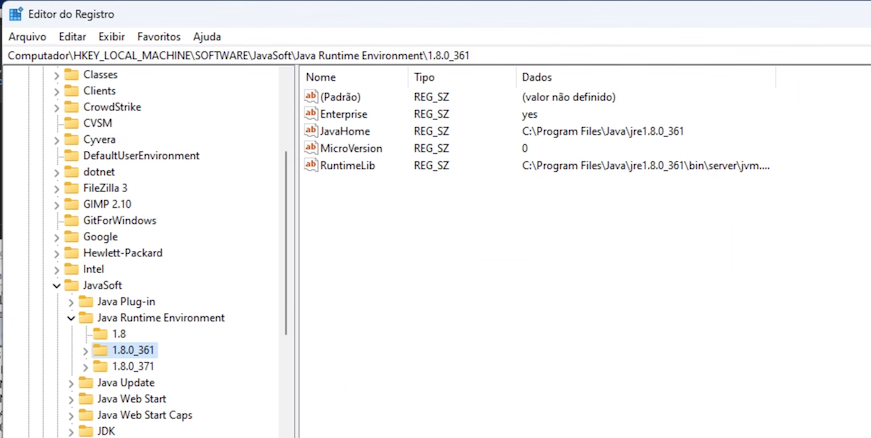Expand the 1.8.0_361 key
Image resolution: width=871 pixels, height=438 pixels.
coord(86,351)
